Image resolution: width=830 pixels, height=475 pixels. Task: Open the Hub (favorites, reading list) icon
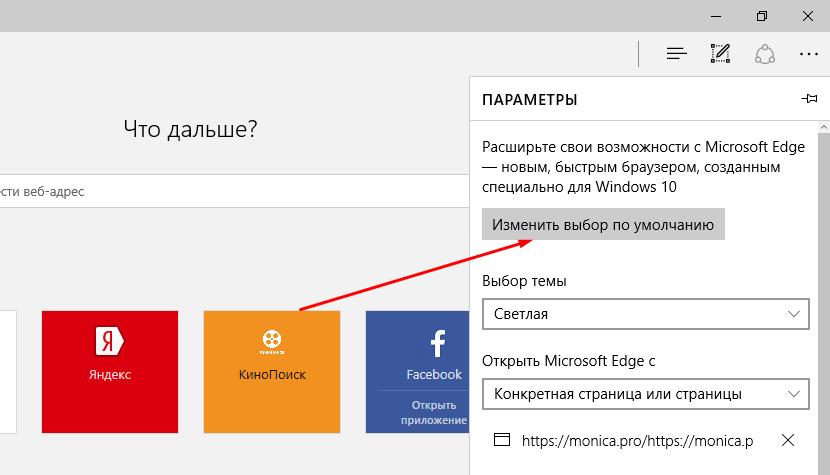pos(676,53)
